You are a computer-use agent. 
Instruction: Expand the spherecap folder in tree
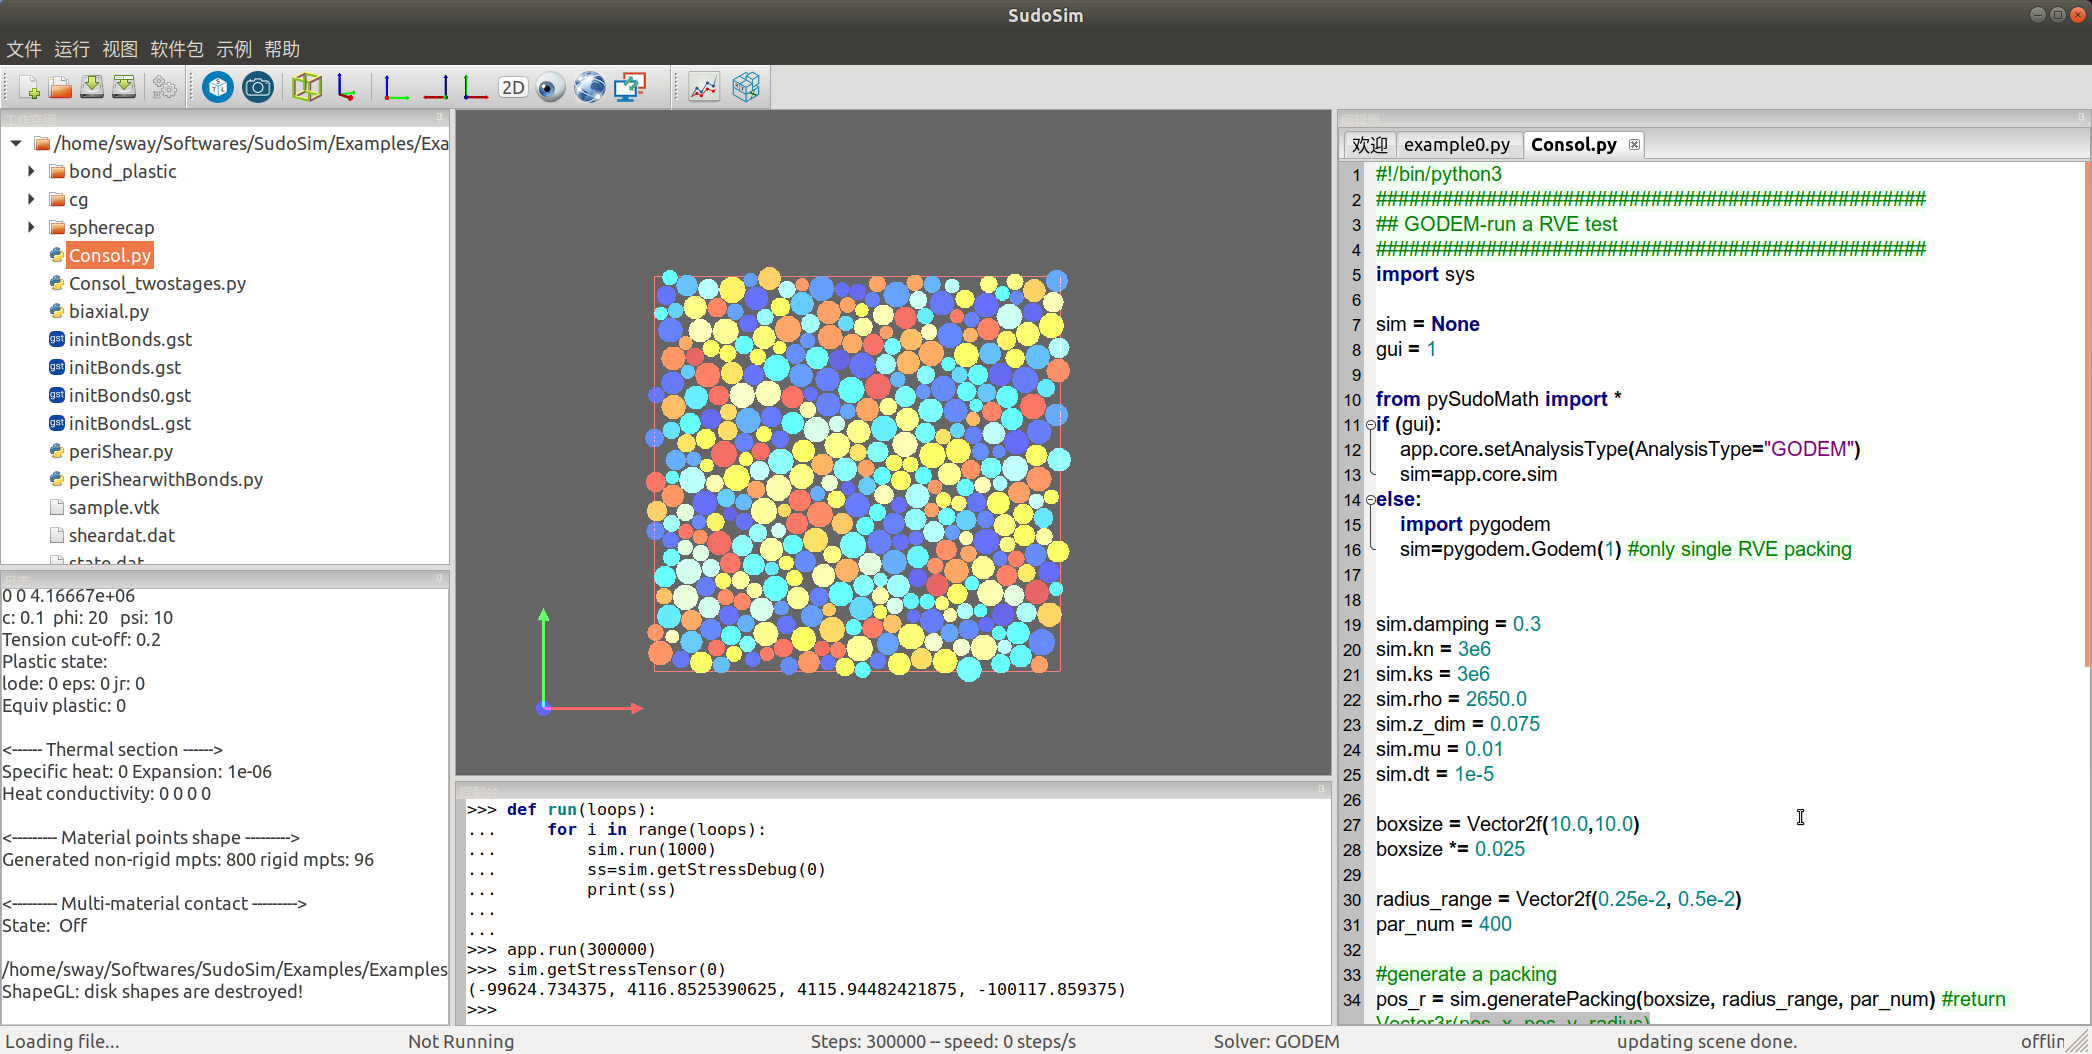tap(31, 227)
